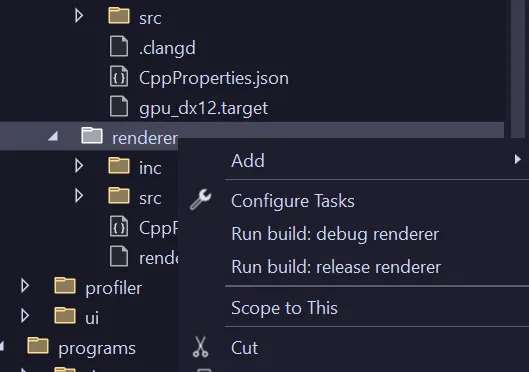Click the programs folder icon
The image size is (529, 372).
coord(38,346)
